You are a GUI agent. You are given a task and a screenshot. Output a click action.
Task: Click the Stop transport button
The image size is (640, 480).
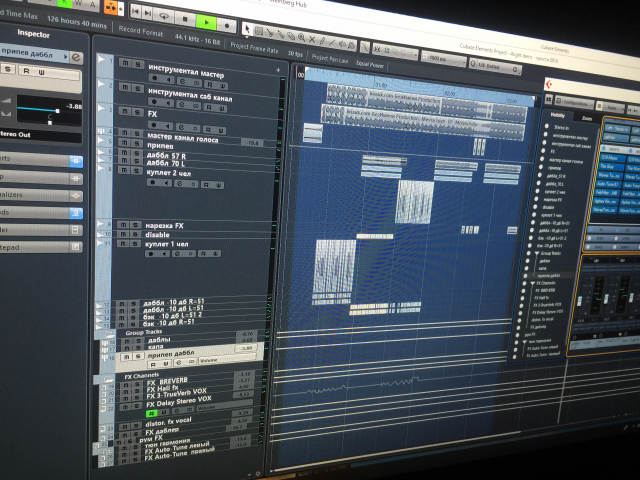coord(185,19)
